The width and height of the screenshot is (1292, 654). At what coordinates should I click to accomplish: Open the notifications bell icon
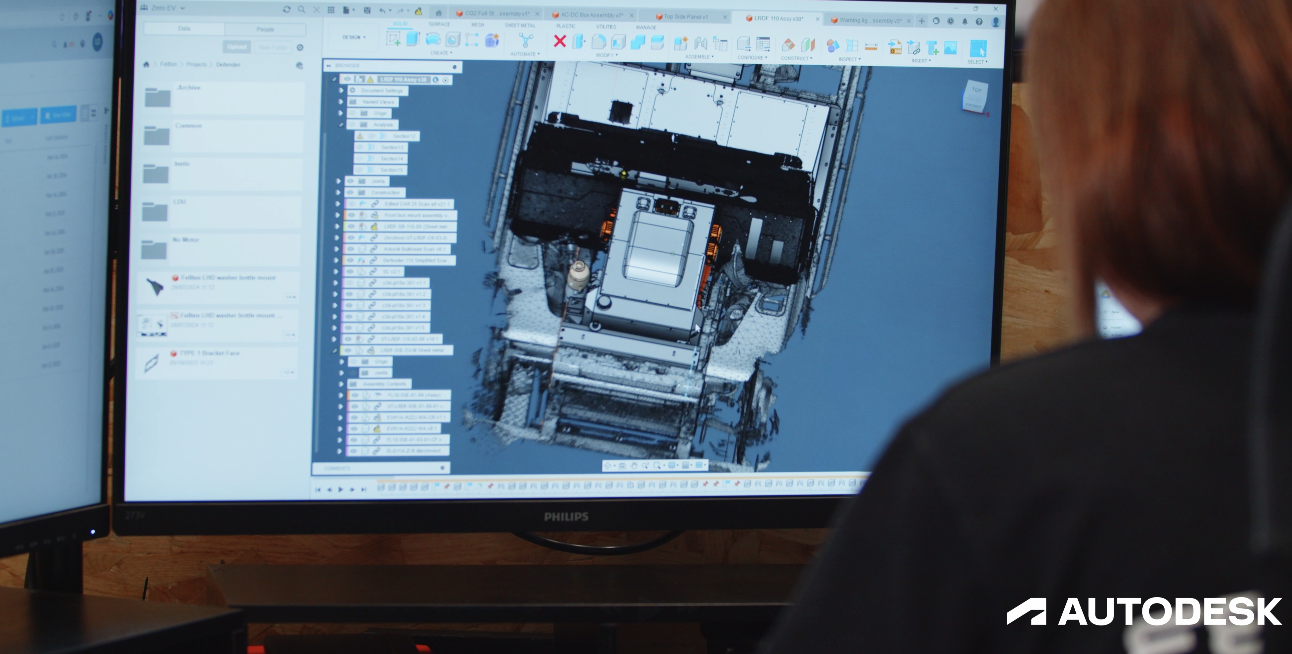pos(965,21)
